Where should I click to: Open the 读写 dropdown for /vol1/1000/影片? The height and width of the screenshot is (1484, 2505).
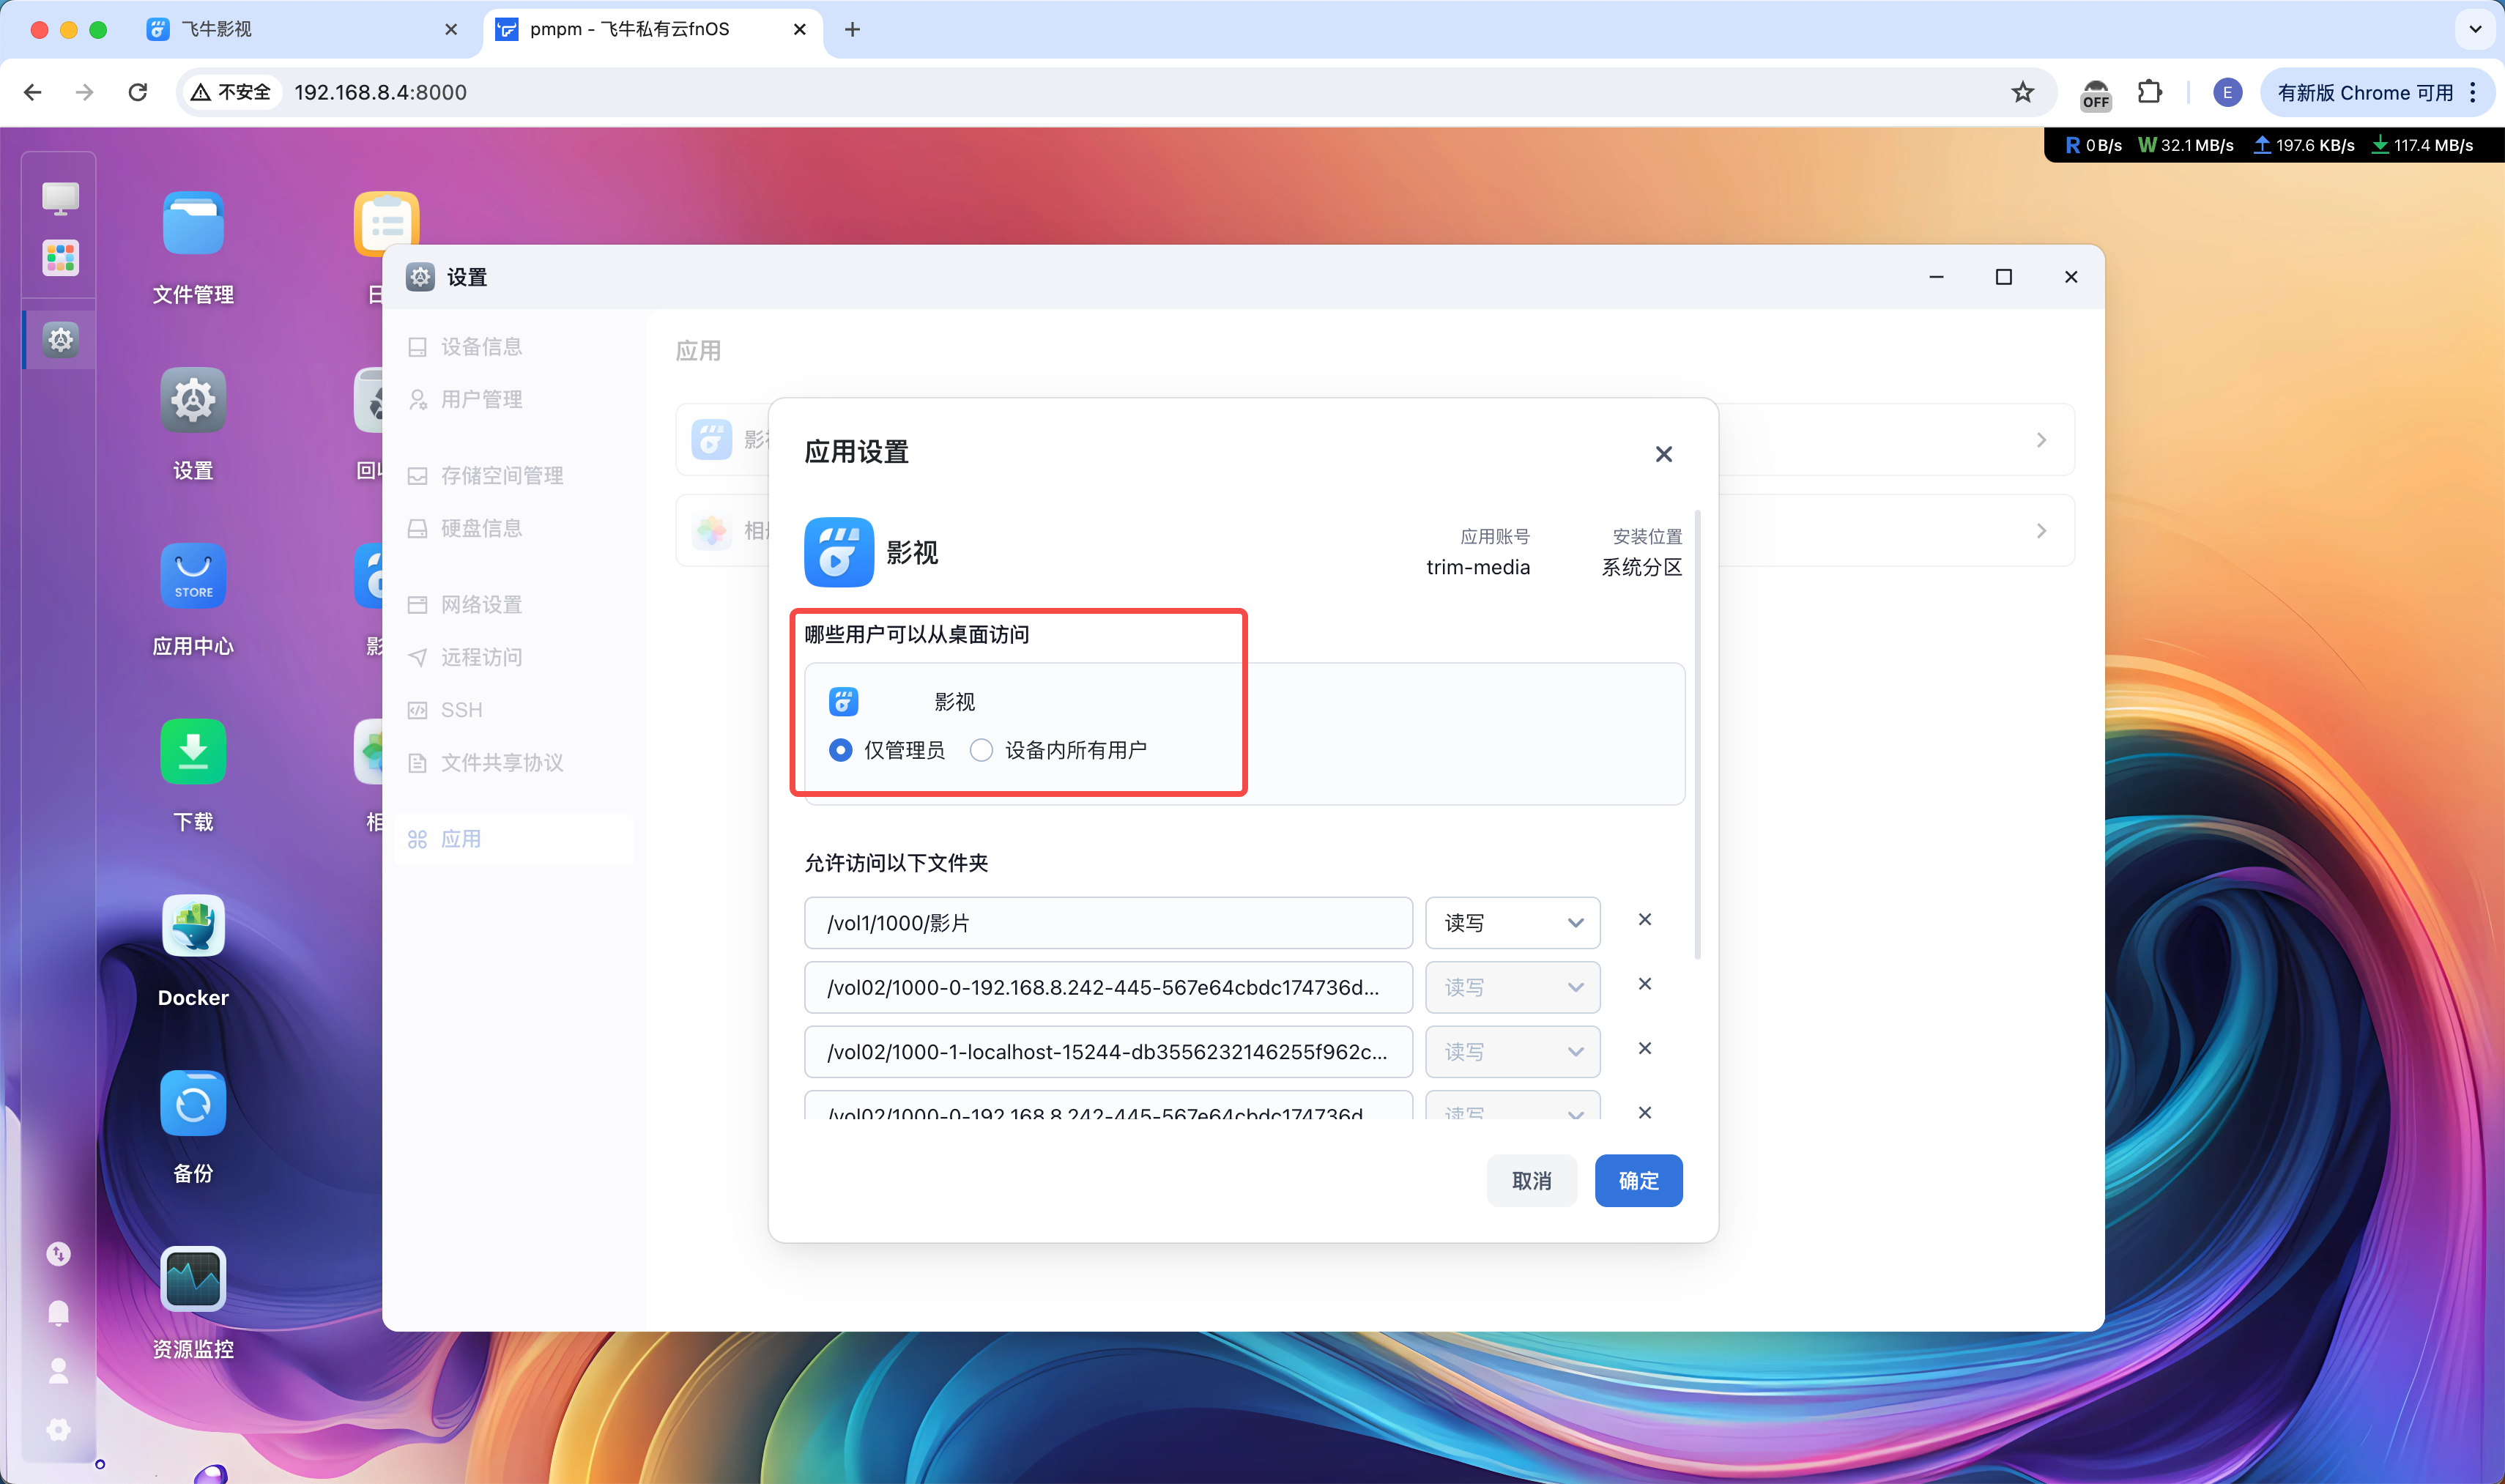point(1512,923)
